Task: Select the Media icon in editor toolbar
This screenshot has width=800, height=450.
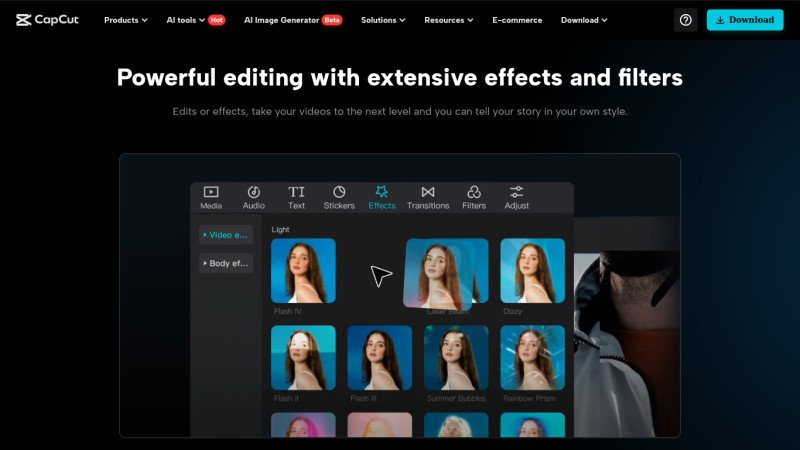Action: (211, 192)
